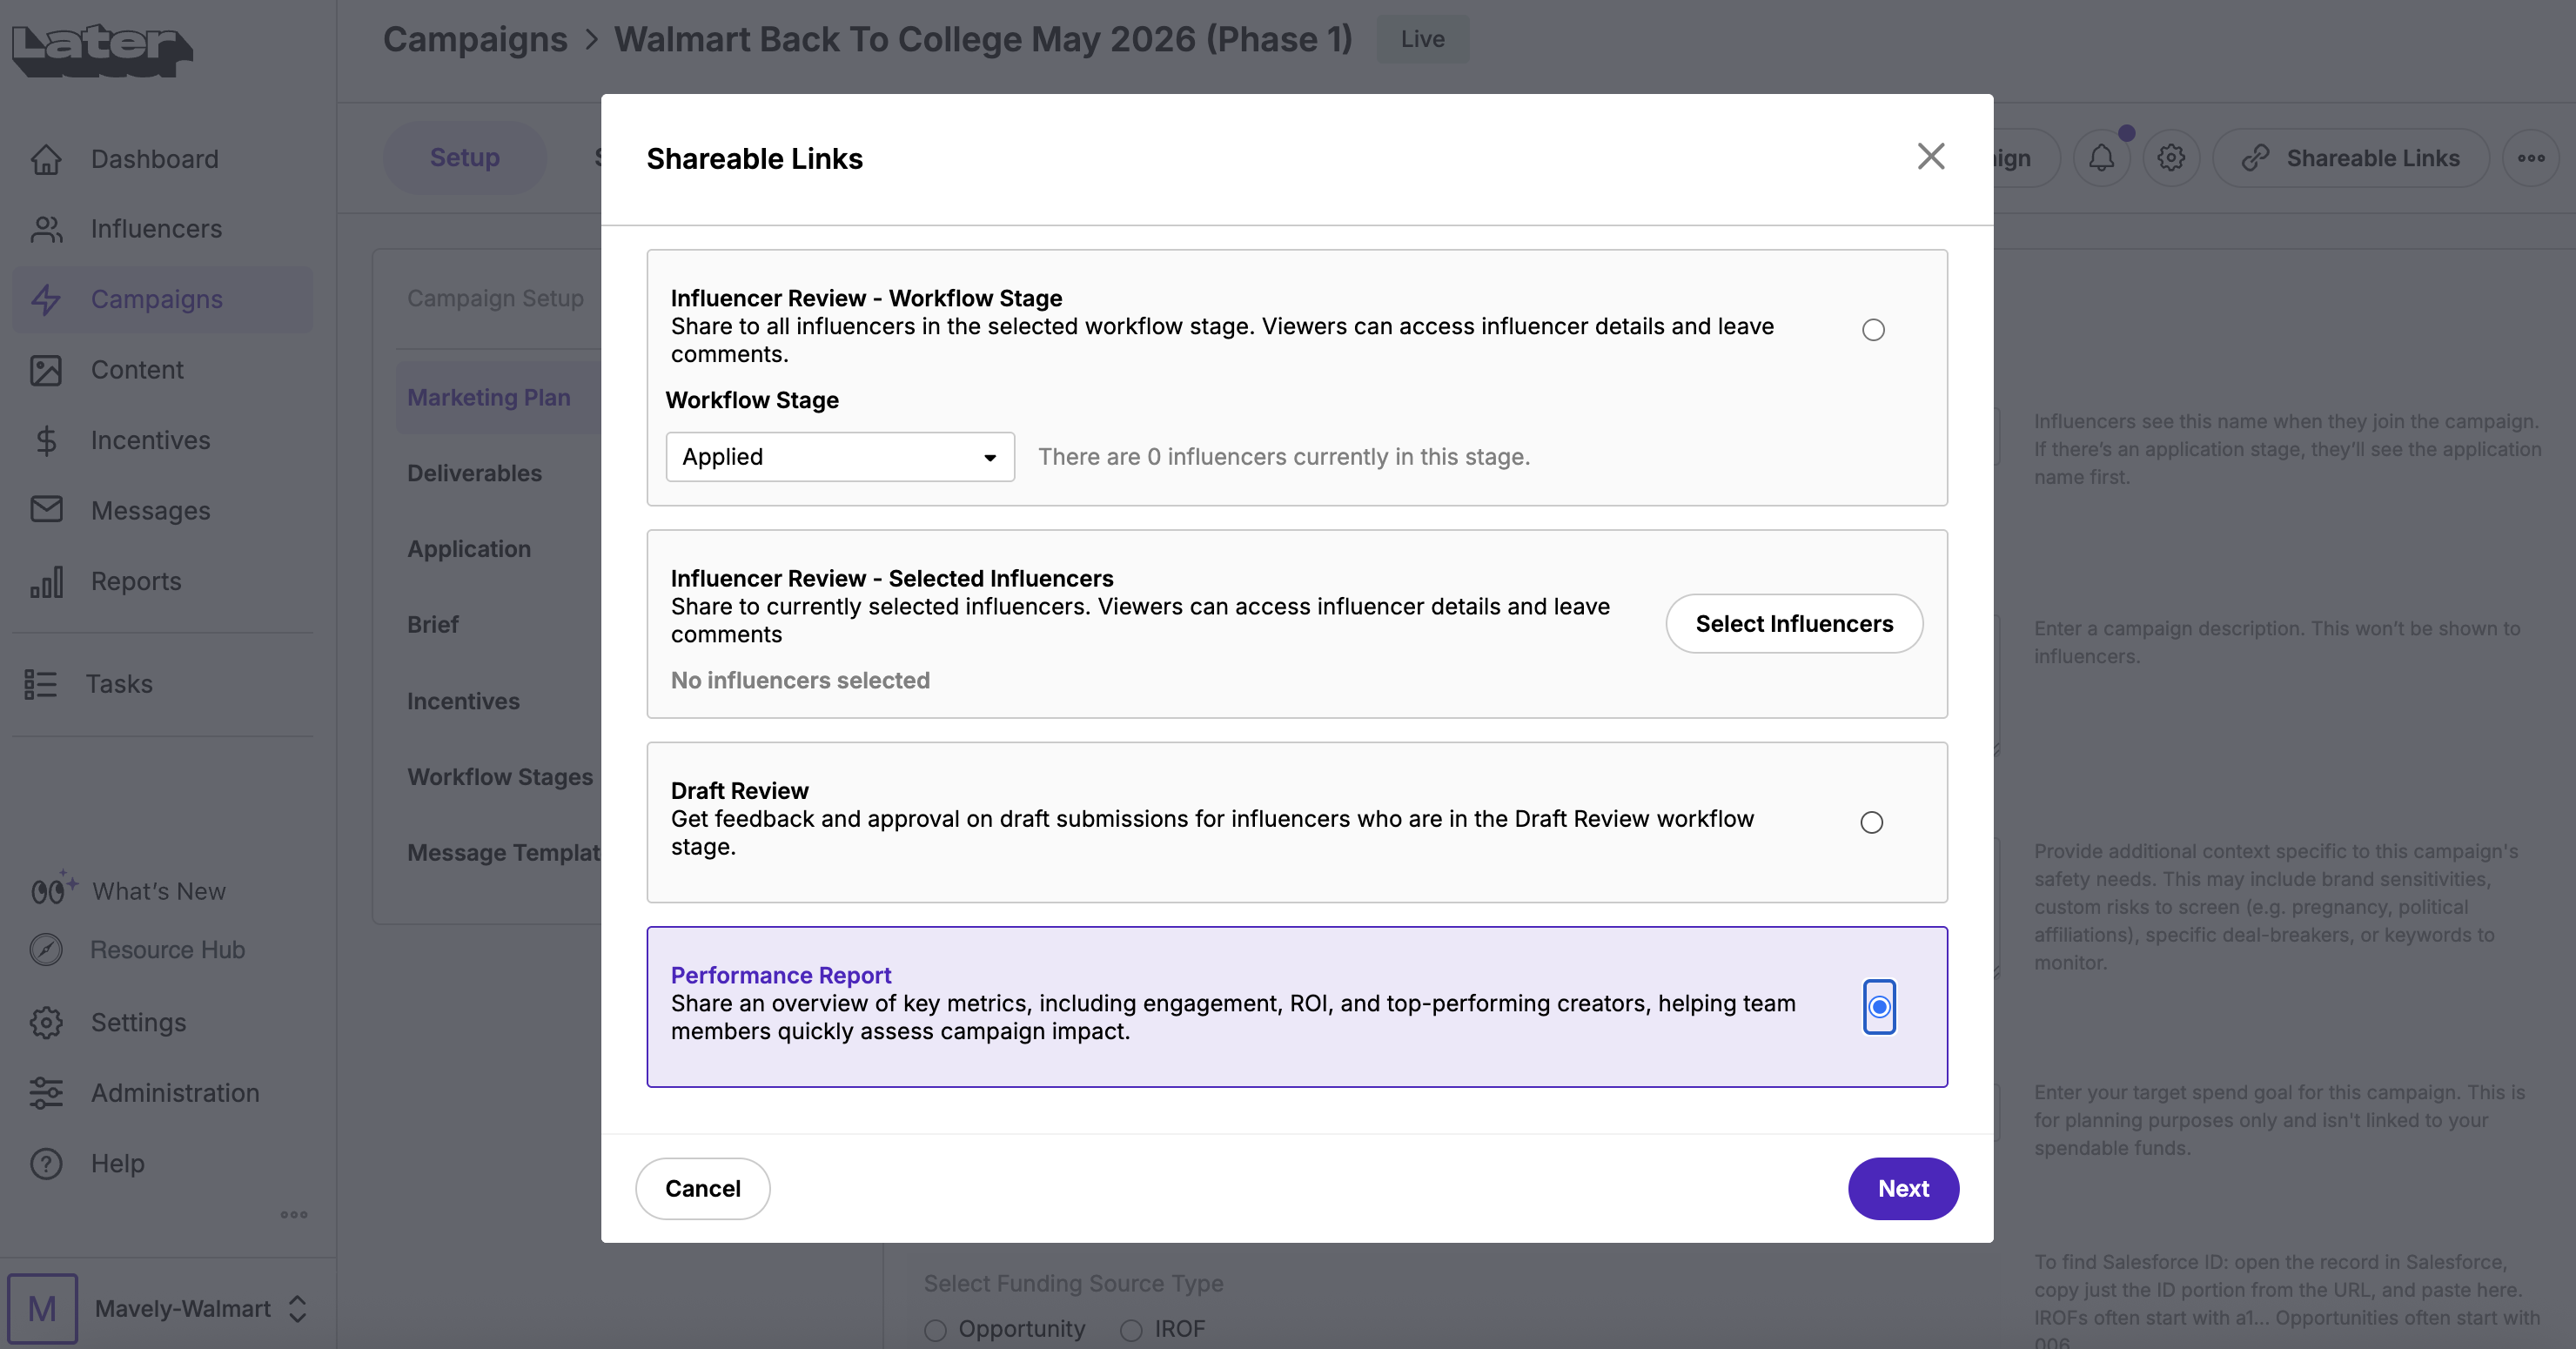Expand the Mavely-Walmart workspace switcher
This screenshot has width=2576, height=1349.
point(297,1308)
